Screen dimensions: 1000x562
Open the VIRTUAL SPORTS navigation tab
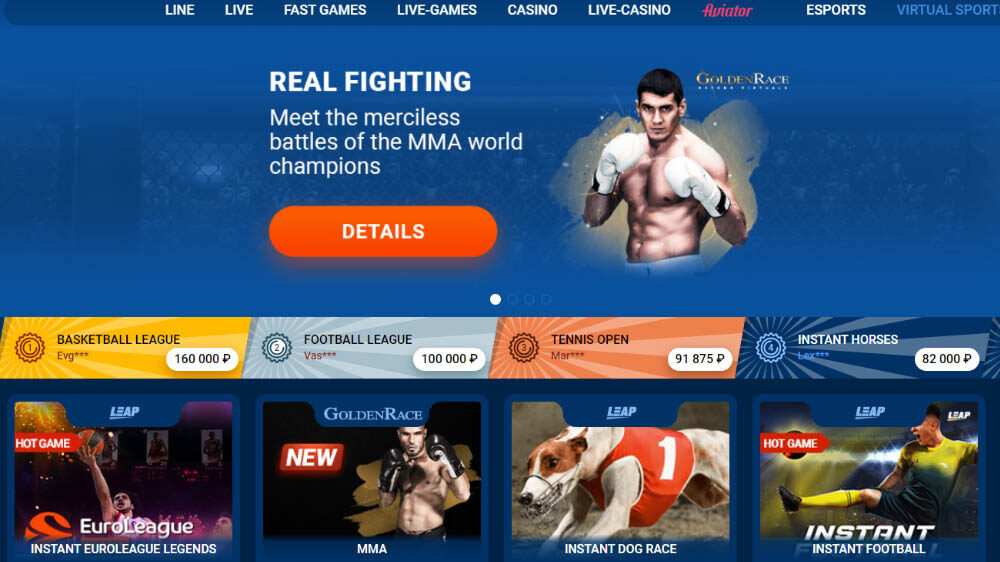[x=948, y=10]
